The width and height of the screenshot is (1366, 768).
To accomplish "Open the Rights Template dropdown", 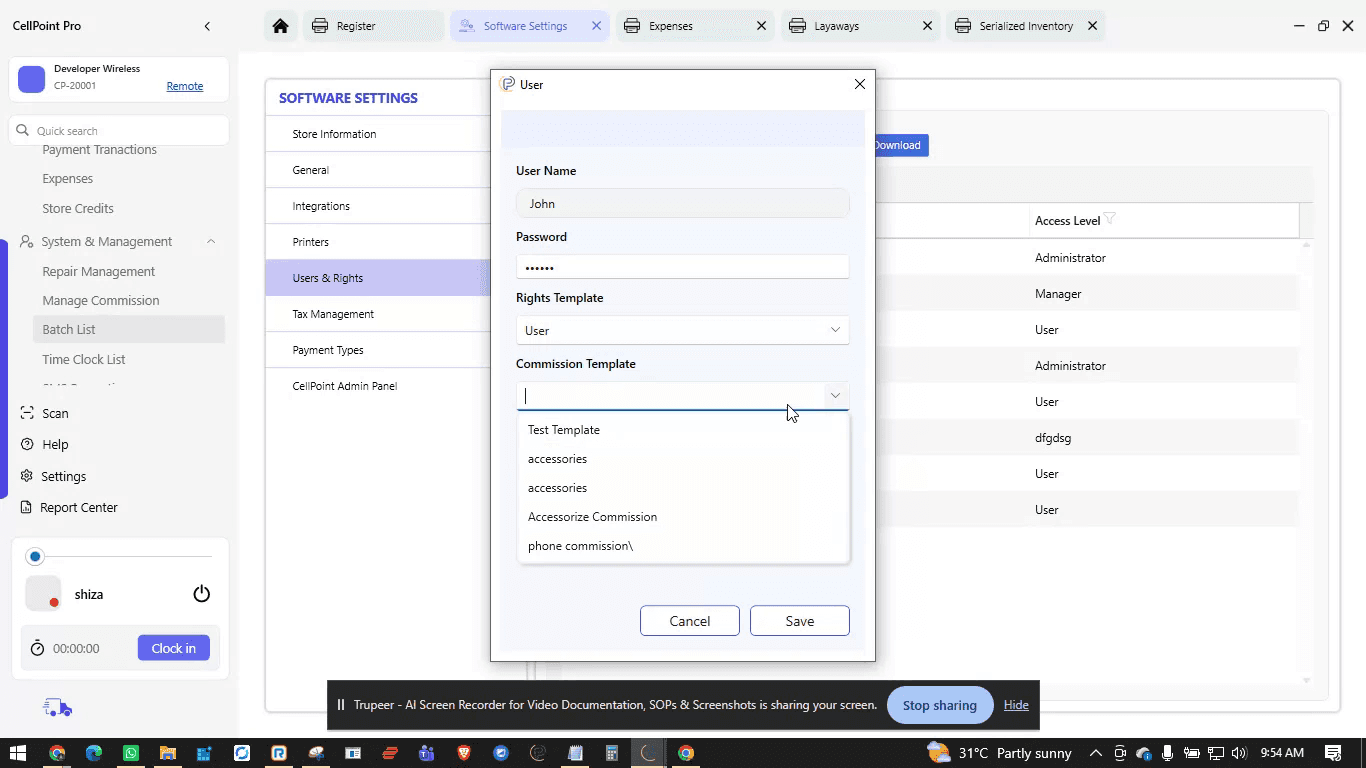I will click(x=682, y=330).
